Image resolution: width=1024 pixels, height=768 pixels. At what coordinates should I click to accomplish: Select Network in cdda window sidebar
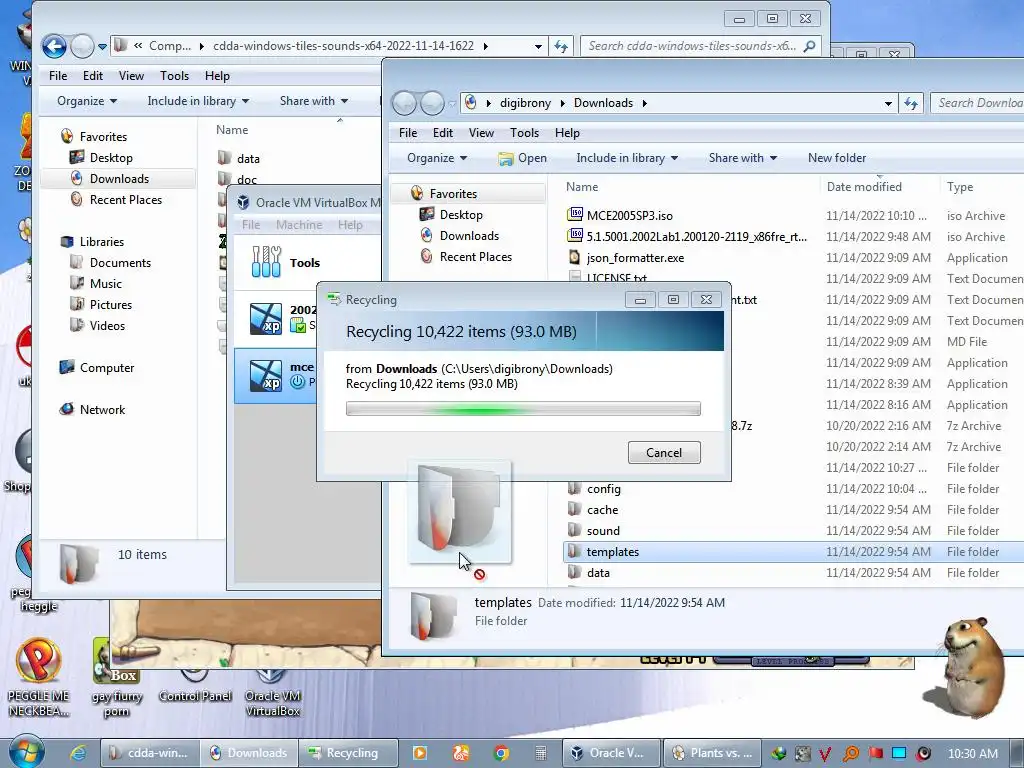pos(102,409)
